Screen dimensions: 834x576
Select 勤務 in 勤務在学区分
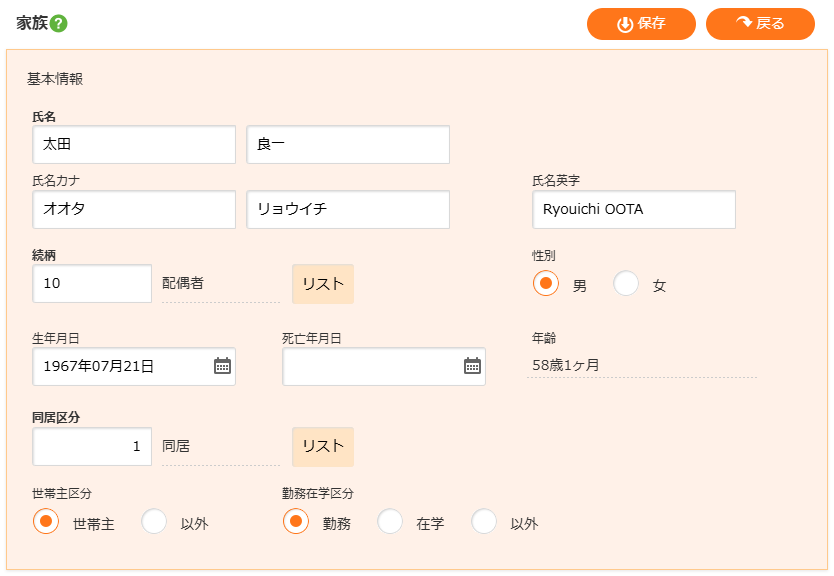(x=296, y=521)
